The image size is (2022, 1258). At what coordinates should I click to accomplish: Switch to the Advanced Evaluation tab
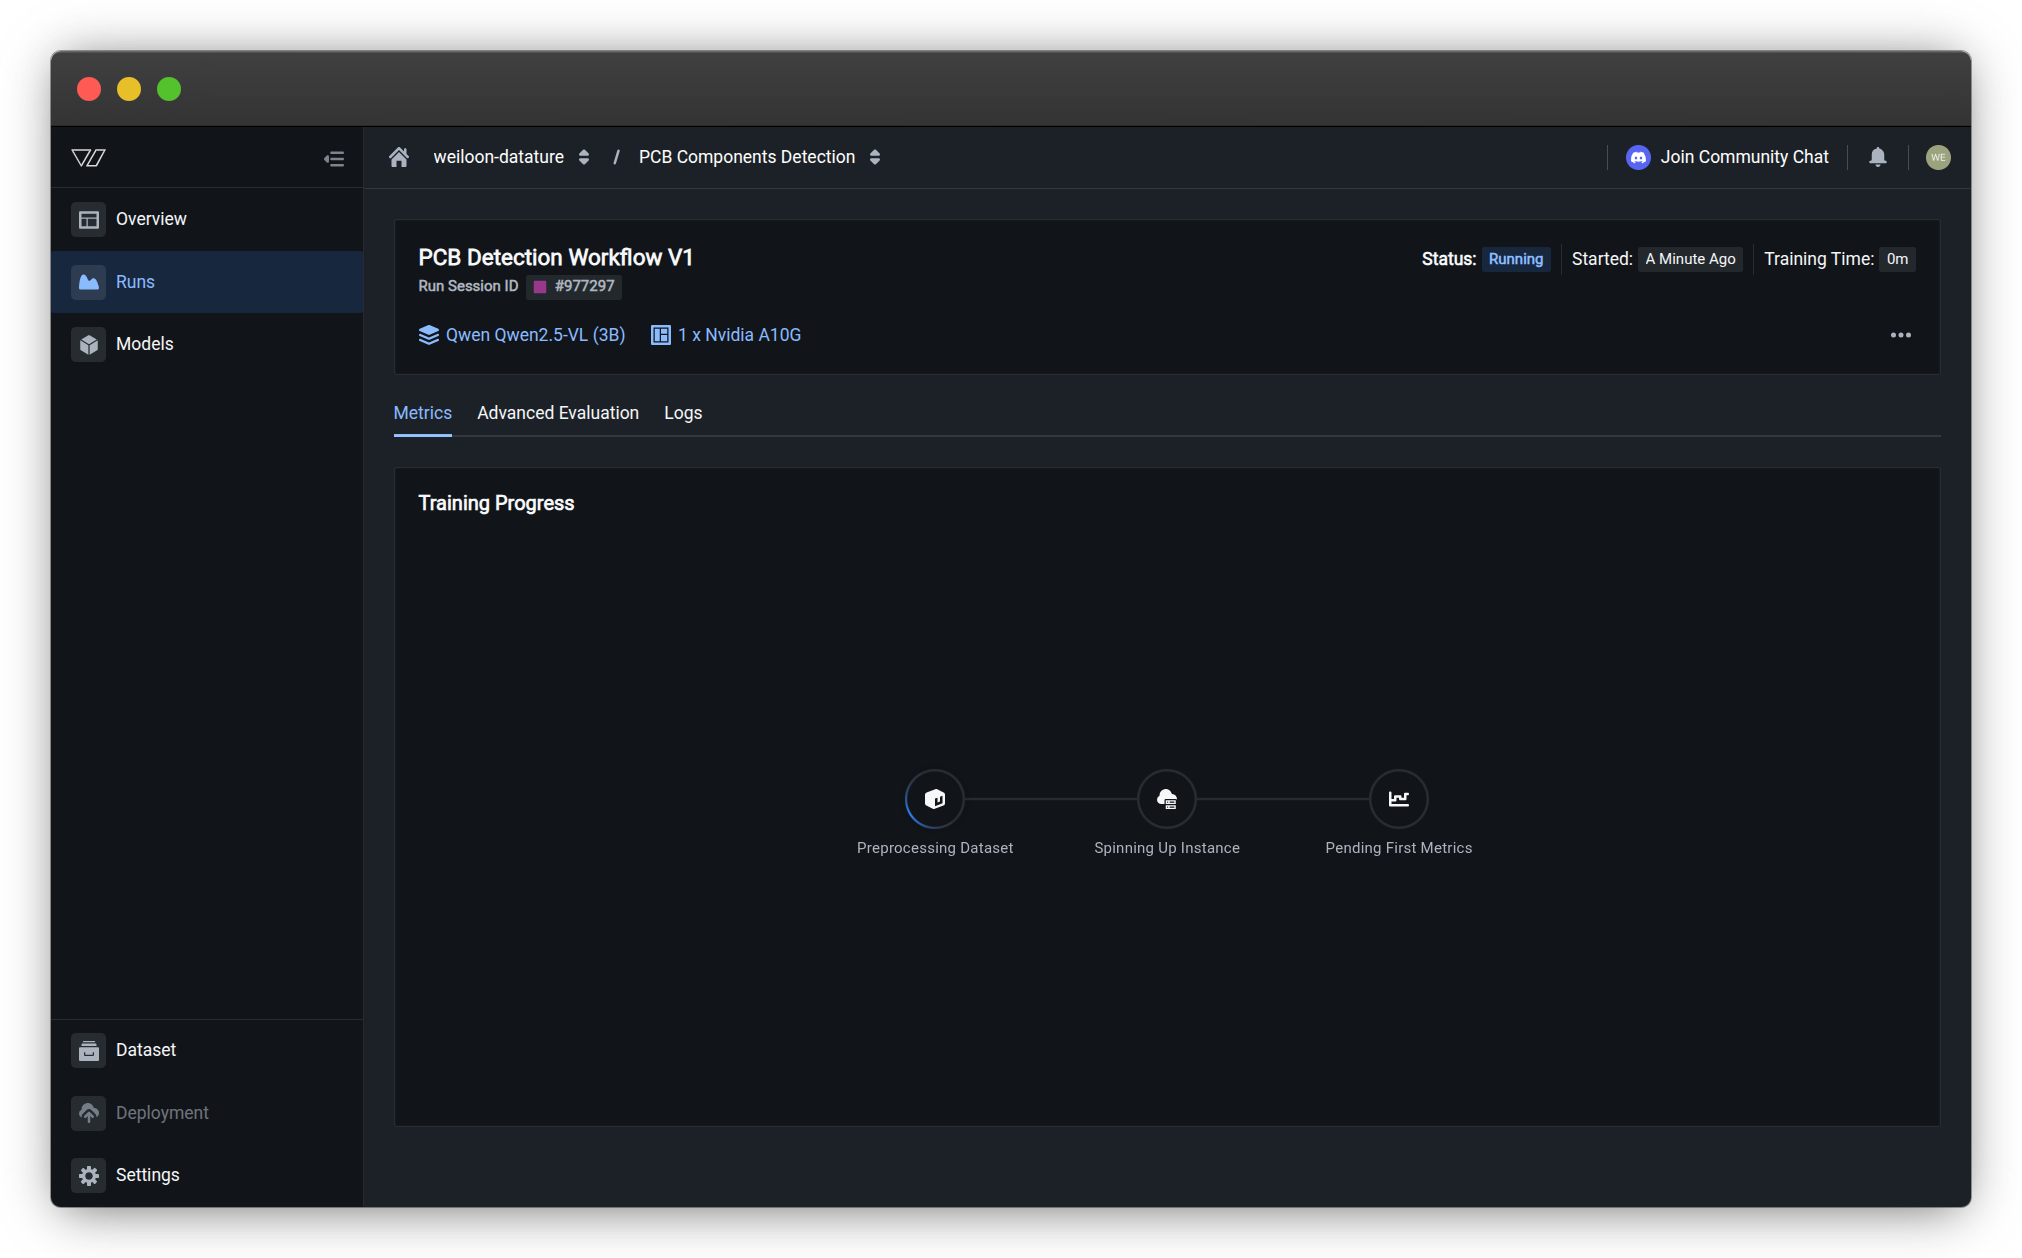pyautogui.click(x=557, y=413)
